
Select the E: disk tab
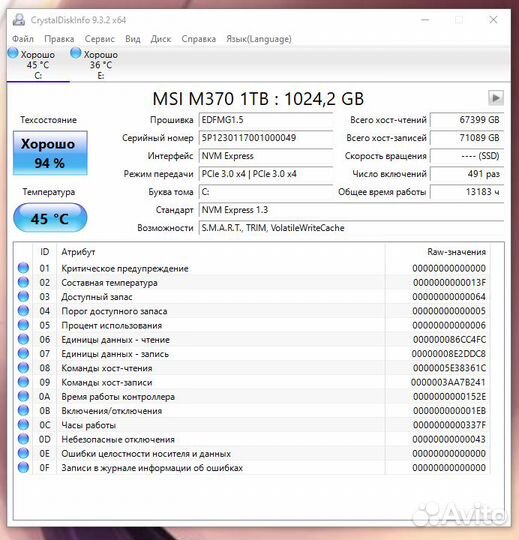pyautogui.click(x=101, y=65)
